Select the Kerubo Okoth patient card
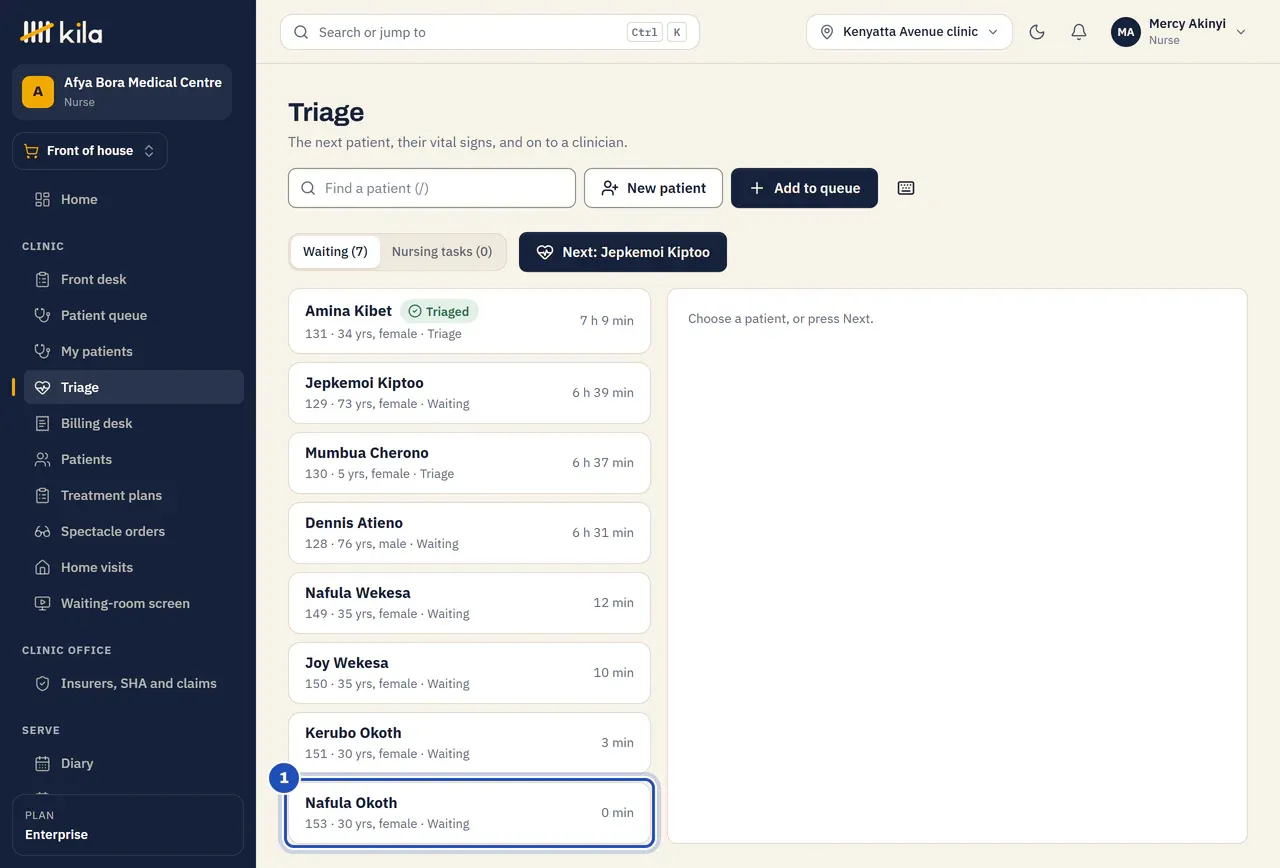 [469, 743]
